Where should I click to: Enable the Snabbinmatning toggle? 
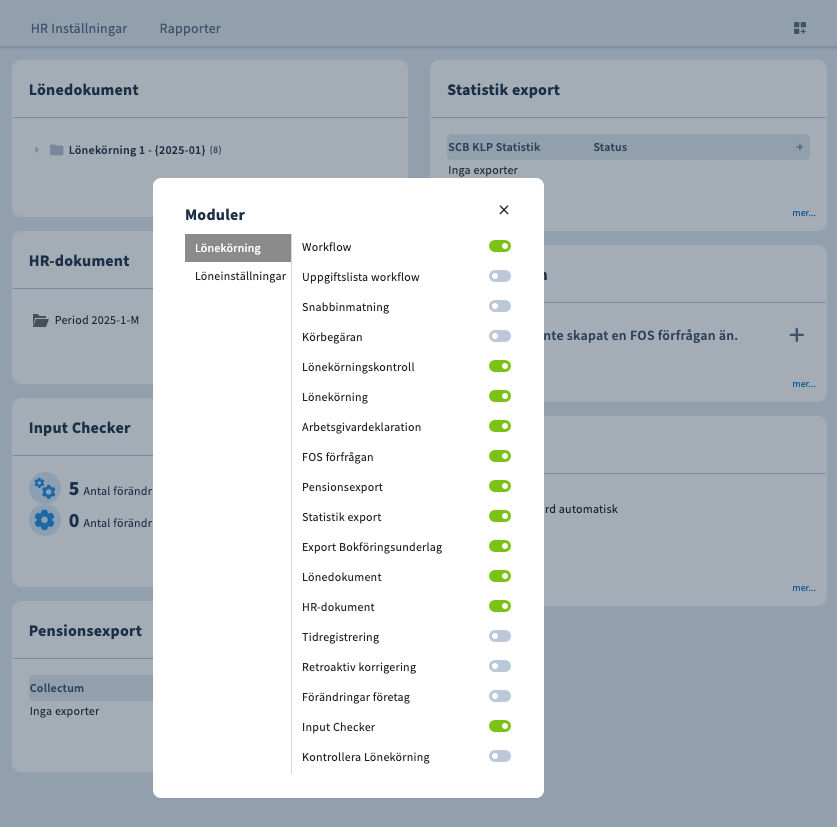point(500,306)
